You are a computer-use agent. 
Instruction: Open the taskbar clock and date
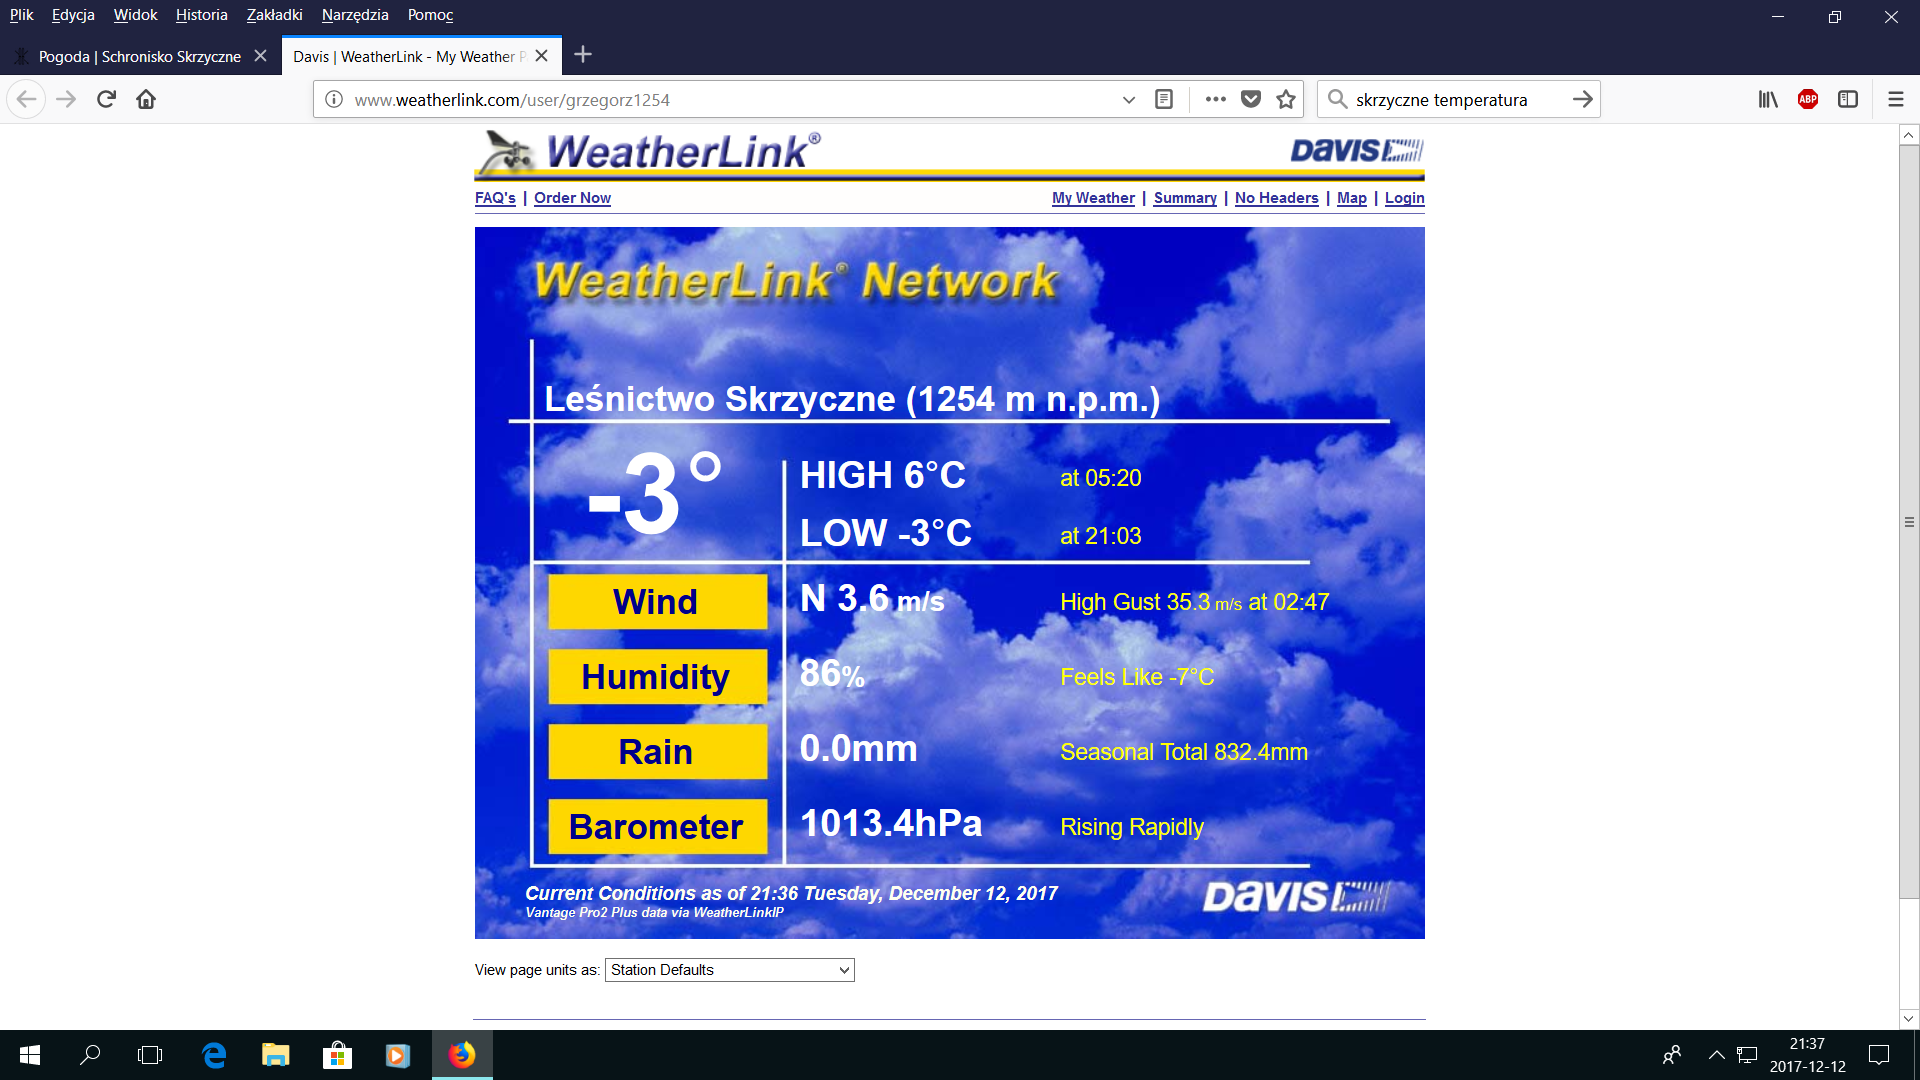[1807, 1055]
